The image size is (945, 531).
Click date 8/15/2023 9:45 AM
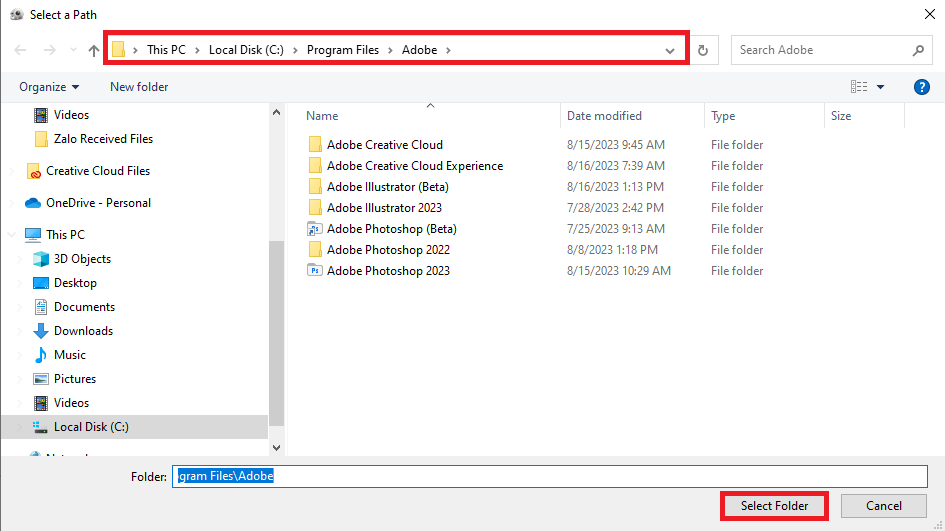point(615,145)
